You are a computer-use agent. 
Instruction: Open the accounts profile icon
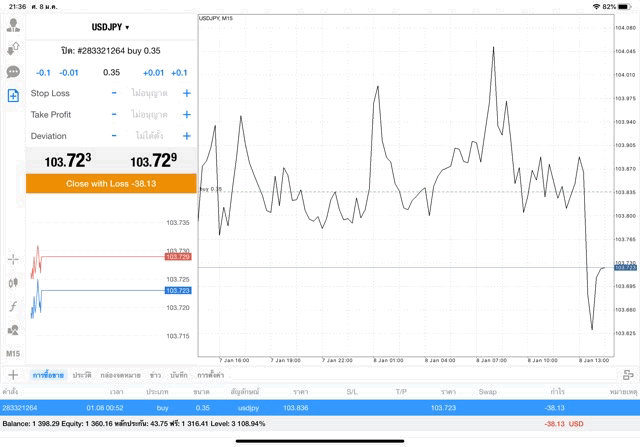13,25
